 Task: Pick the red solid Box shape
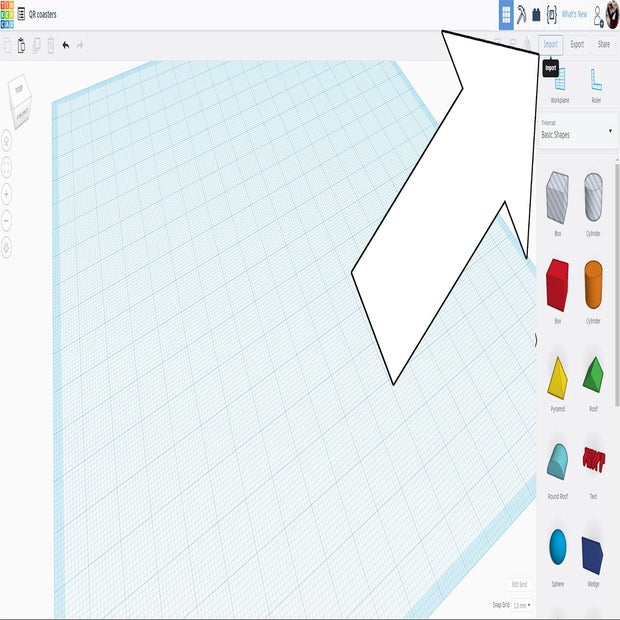[x=558, y=287]
